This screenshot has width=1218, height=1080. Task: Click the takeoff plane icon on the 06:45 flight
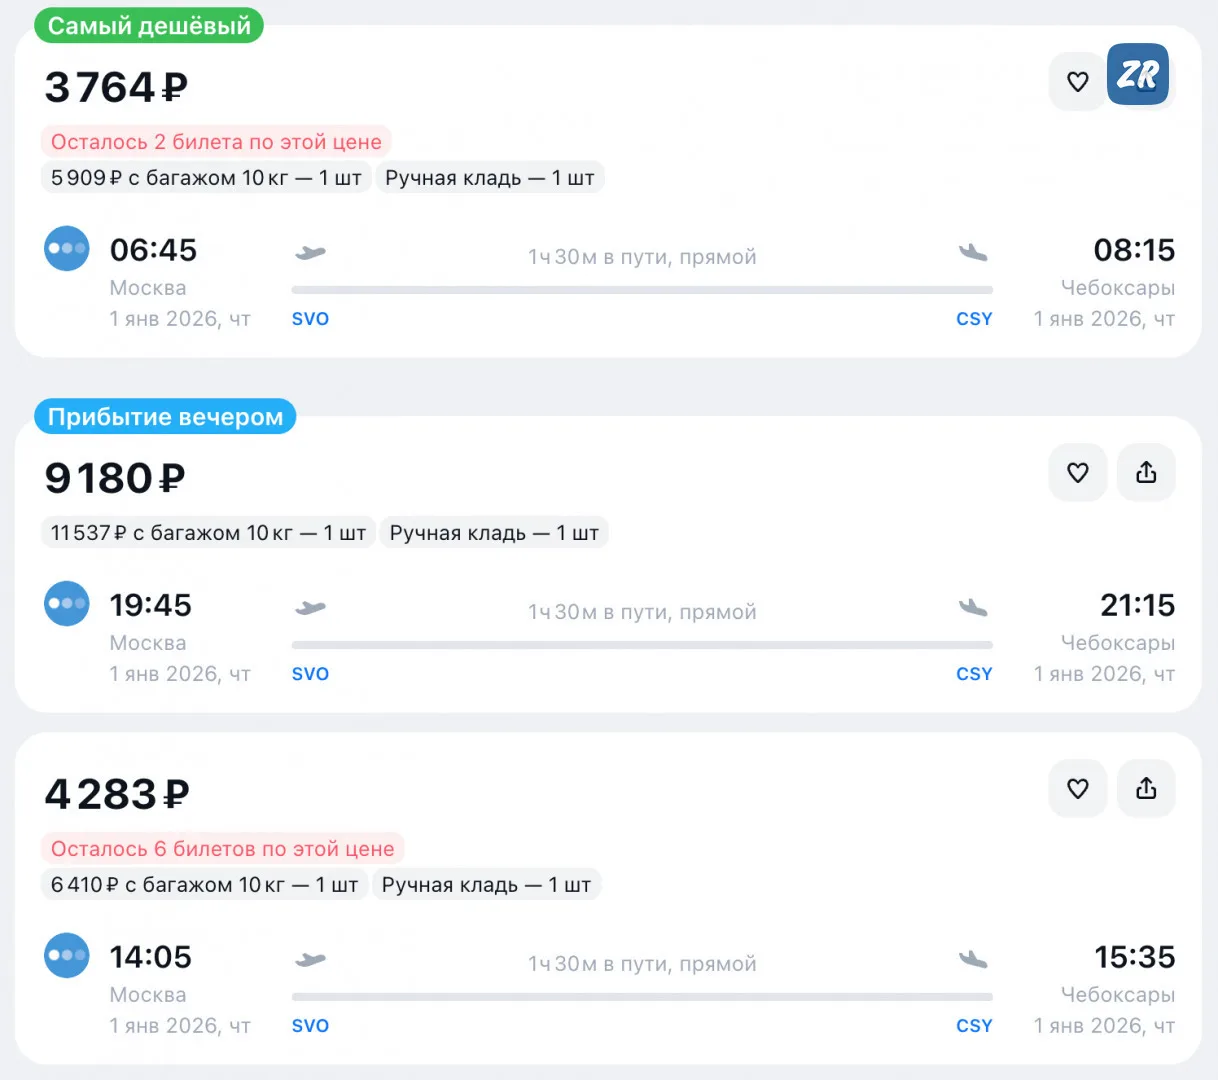(x=310, y=253)
